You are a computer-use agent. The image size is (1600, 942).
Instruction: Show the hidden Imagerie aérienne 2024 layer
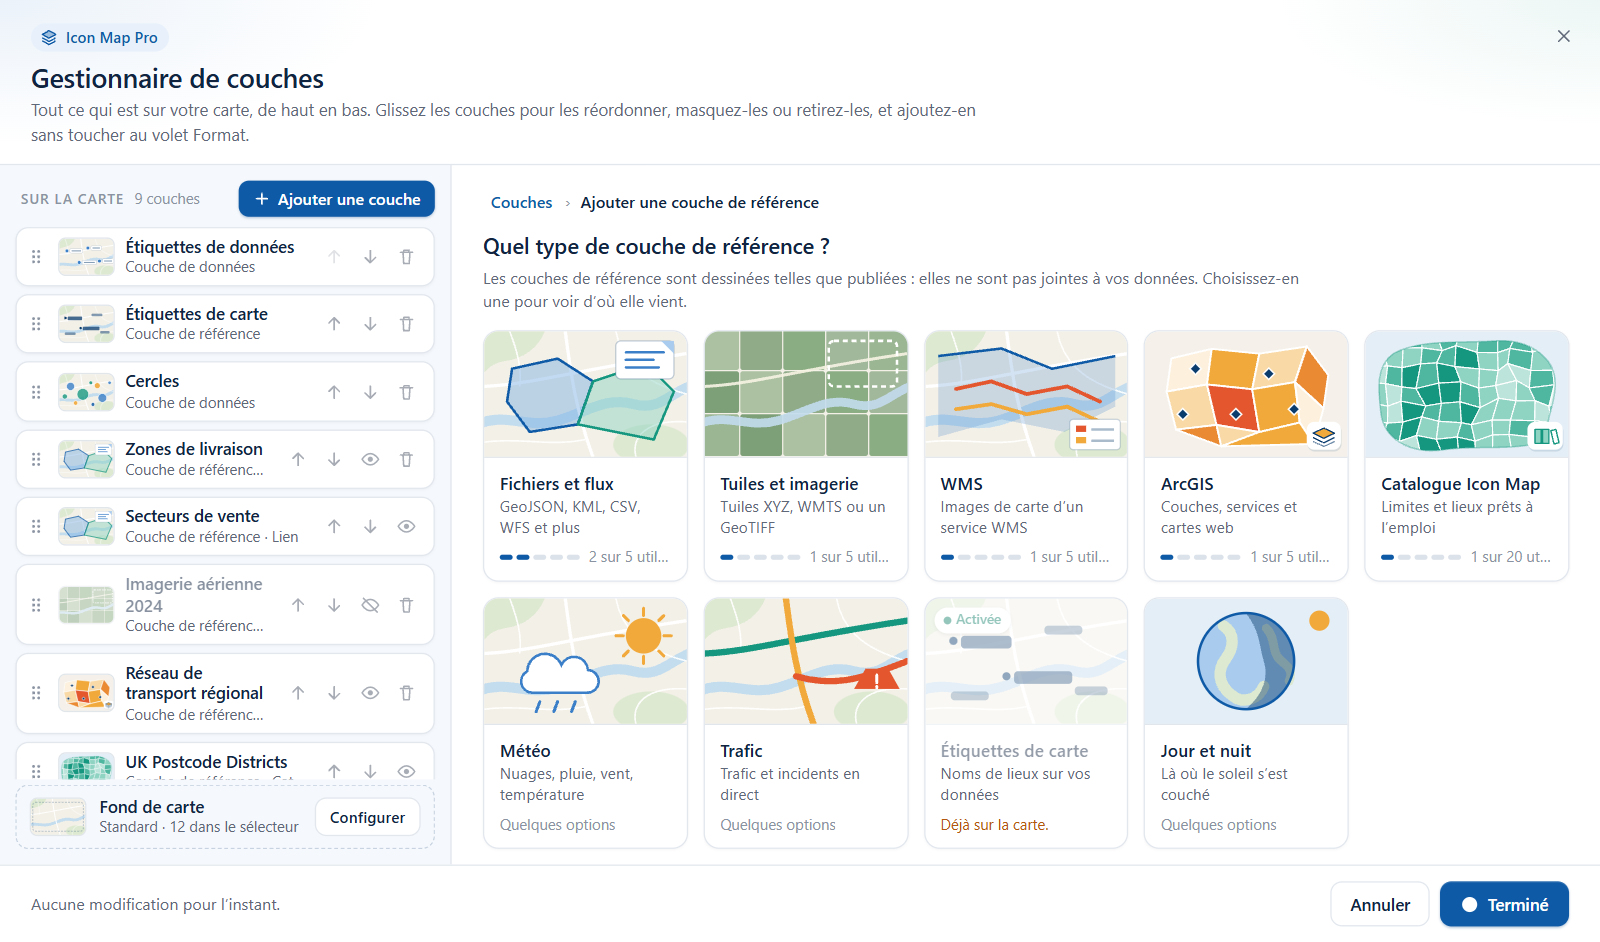coord(370,605)
